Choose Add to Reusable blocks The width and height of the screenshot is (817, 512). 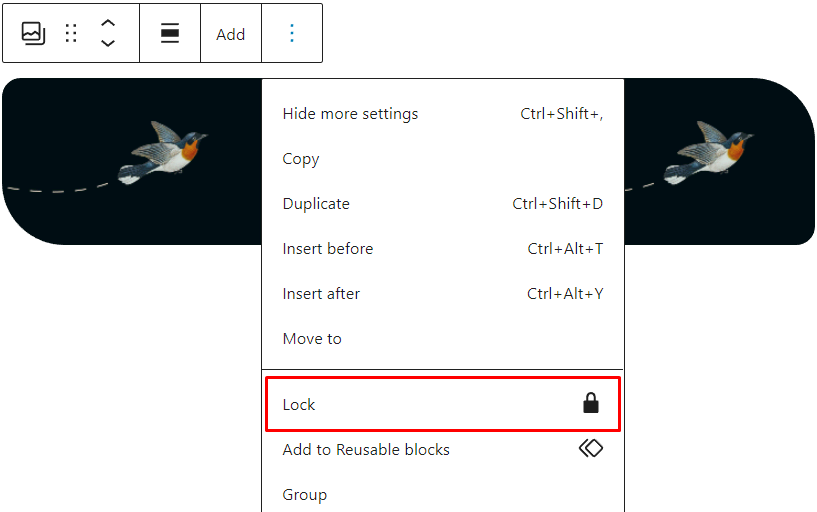(x=366, y=450)
